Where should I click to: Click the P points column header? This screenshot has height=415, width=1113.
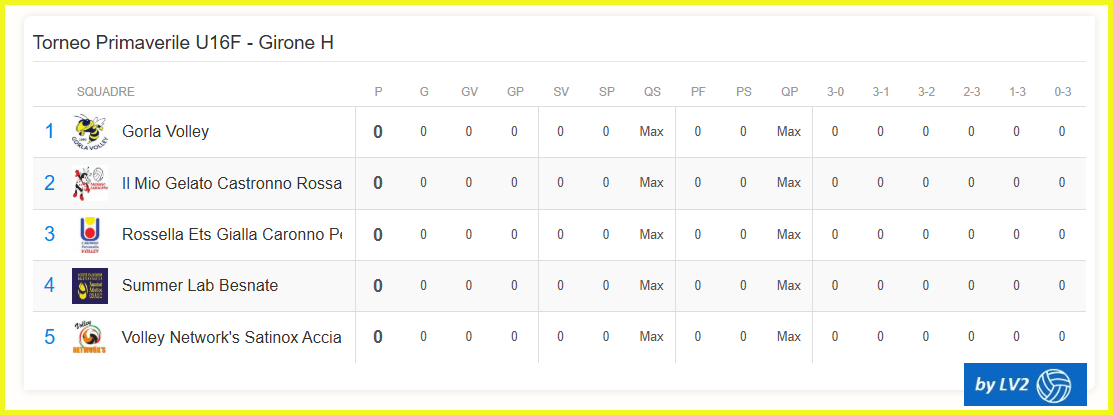click(x=378, y=92)
